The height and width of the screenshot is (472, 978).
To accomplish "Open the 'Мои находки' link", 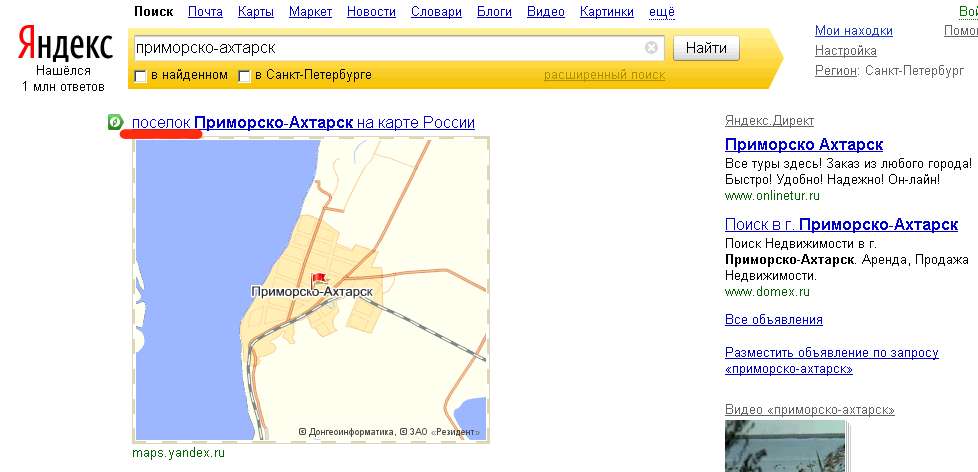I will point(853,31).
